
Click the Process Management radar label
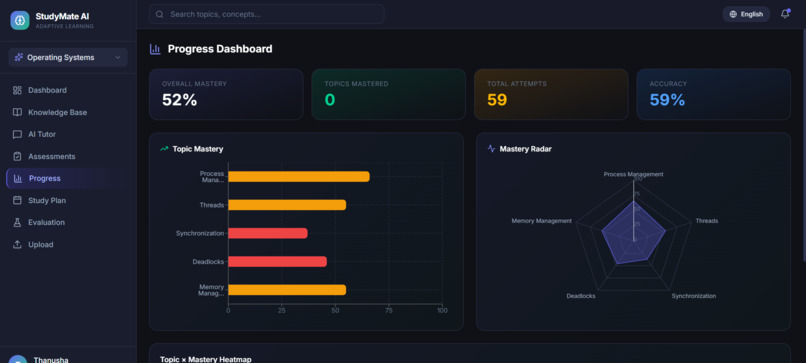[x=633, y=174]
